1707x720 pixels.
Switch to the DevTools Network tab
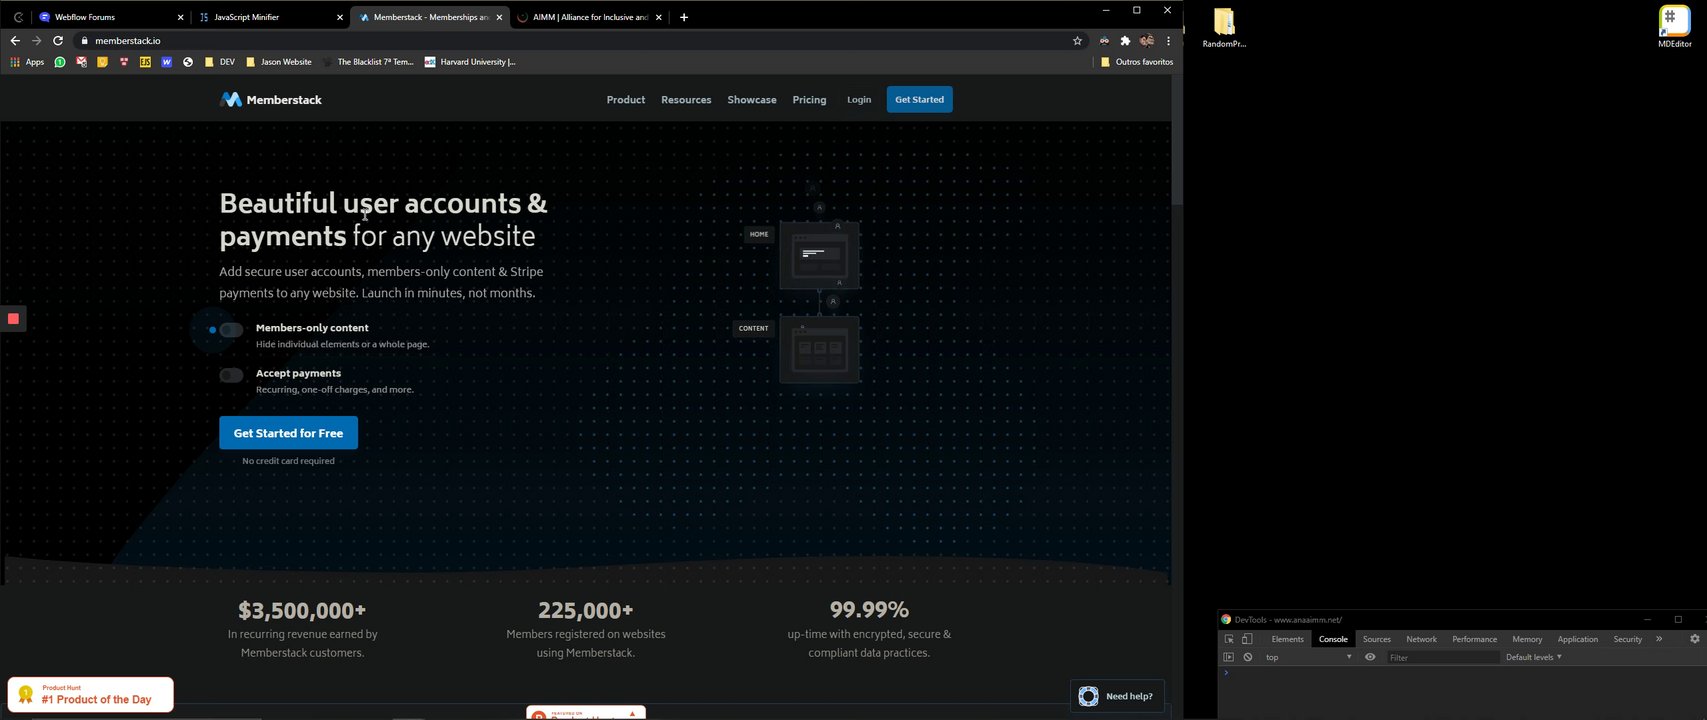(x=1421, y=639)
